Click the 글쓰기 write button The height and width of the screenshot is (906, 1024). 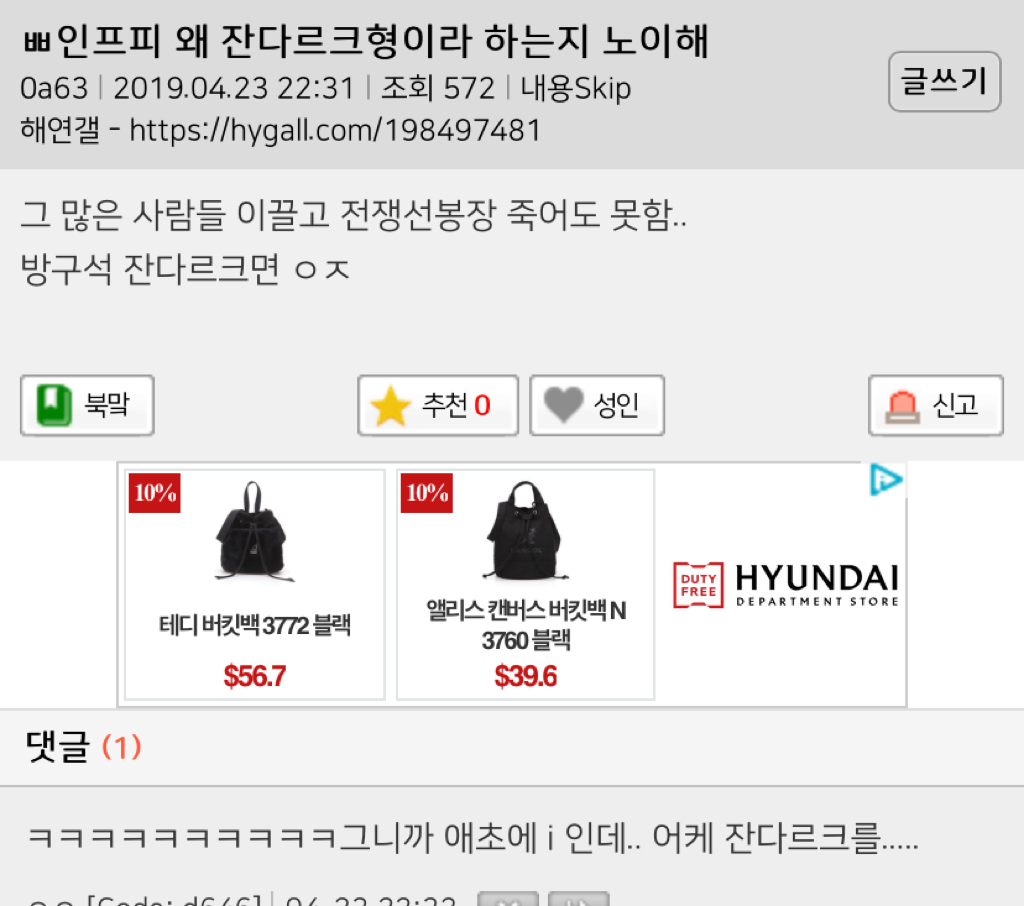click(944, 82)
